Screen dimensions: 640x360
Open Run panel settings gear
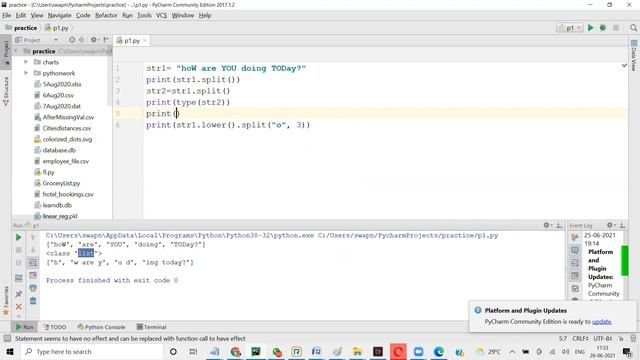pyautogui.click(x=547, y=225)
